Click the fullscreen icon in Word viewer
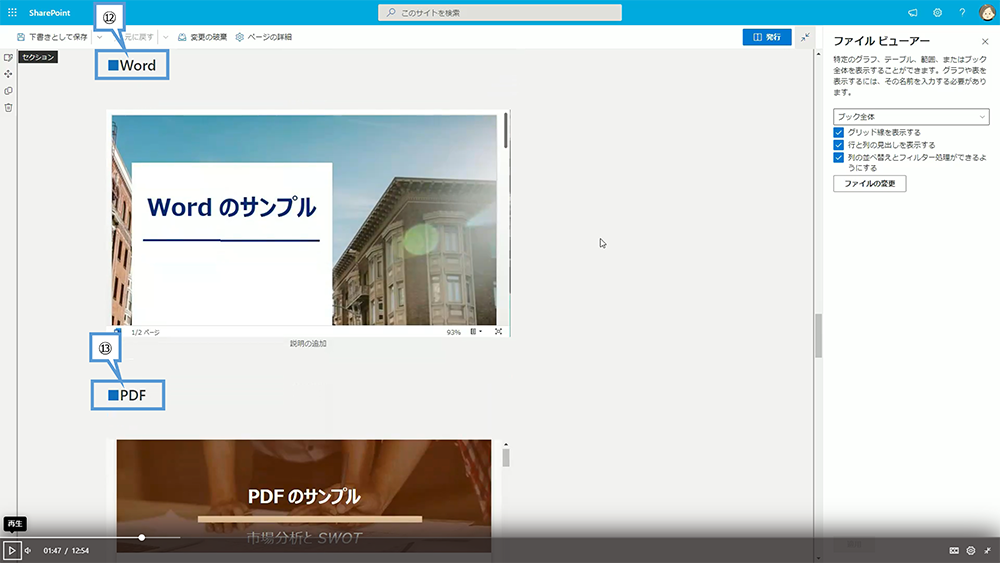This screenshot has height=563, width=1000. click(499, 332)
